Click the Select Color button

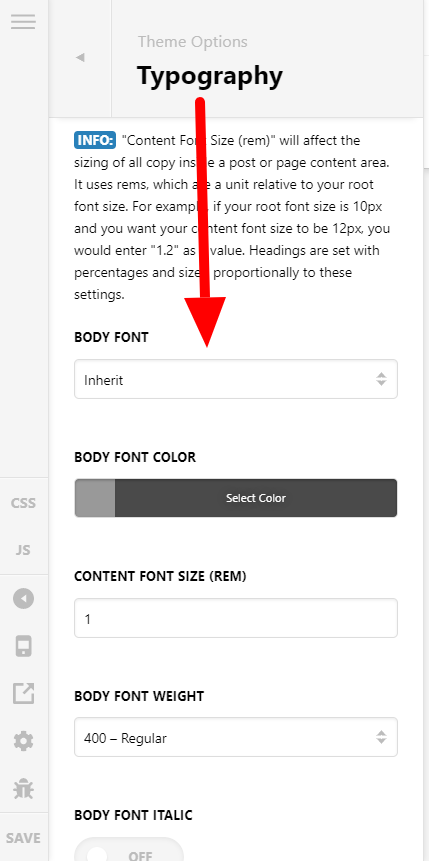click(x=256, y=498)
